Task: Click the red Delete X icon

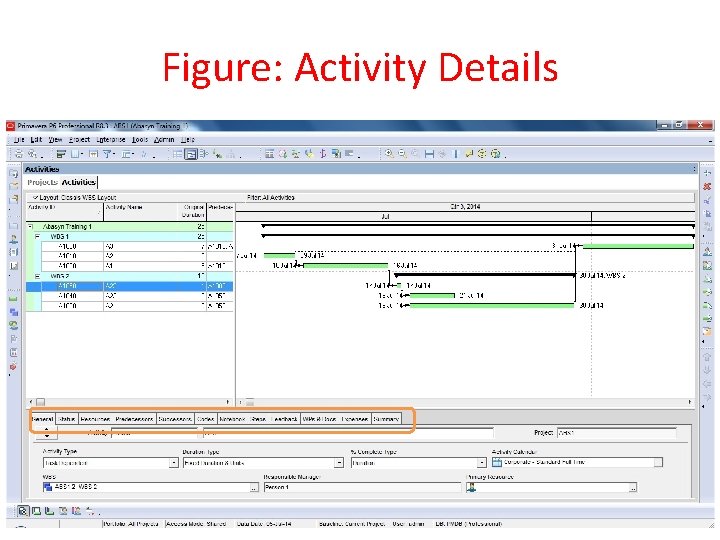Action: coord(708,186)
